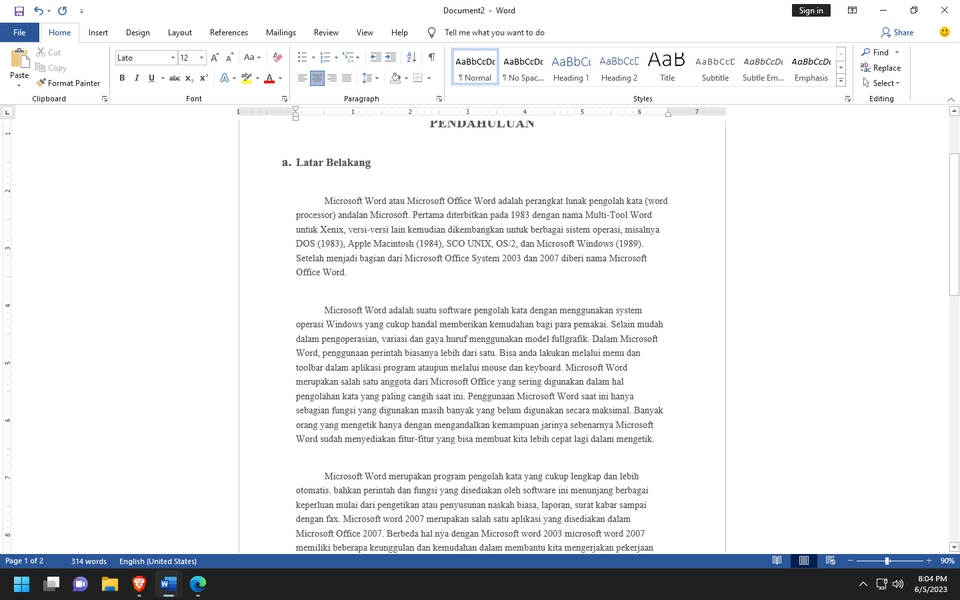Paste clipboard content with the Paste icon
Viewport: 960px width, 600px height.
pos(19,59)
